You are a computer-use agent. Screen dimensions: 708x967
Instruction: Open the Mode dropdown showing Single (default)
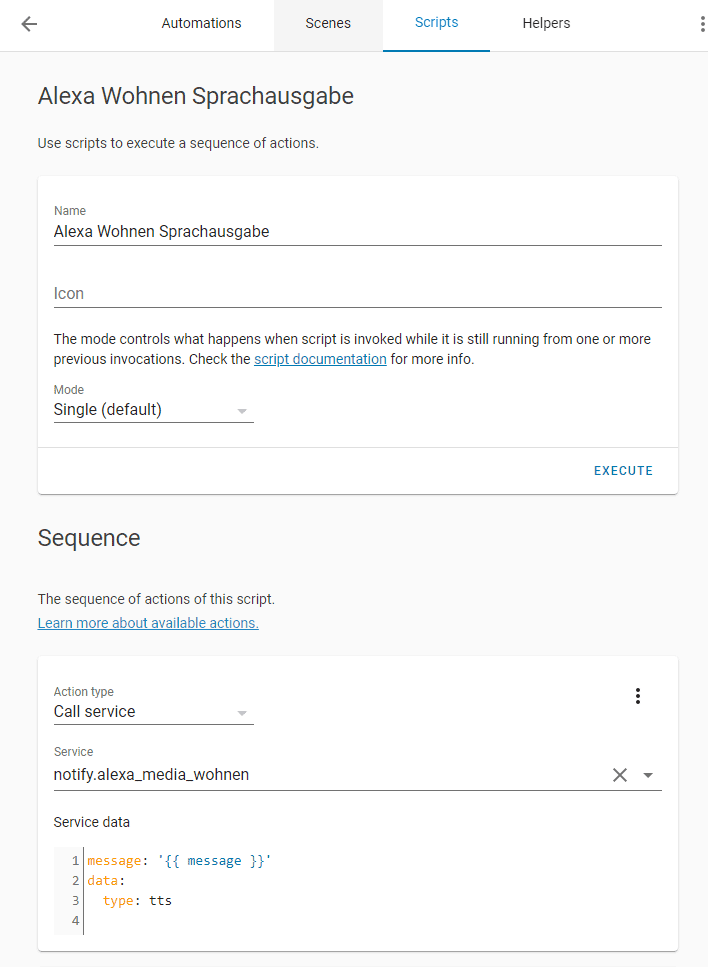153,410
